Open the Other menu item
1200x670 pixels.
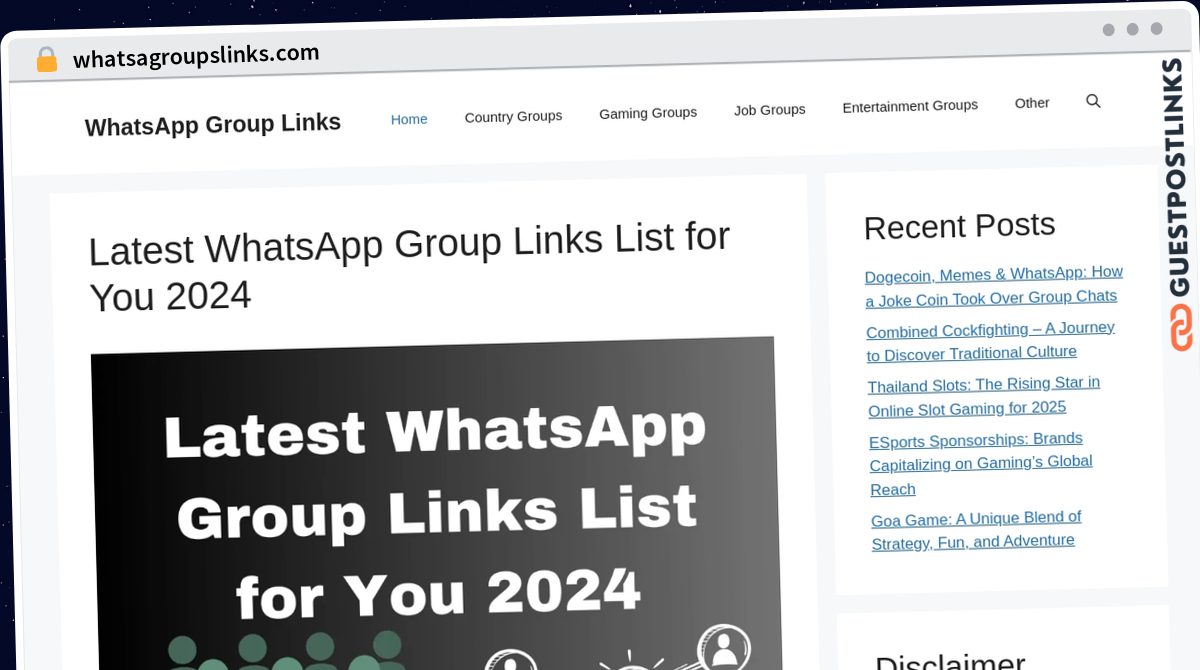pos(1032,103)
